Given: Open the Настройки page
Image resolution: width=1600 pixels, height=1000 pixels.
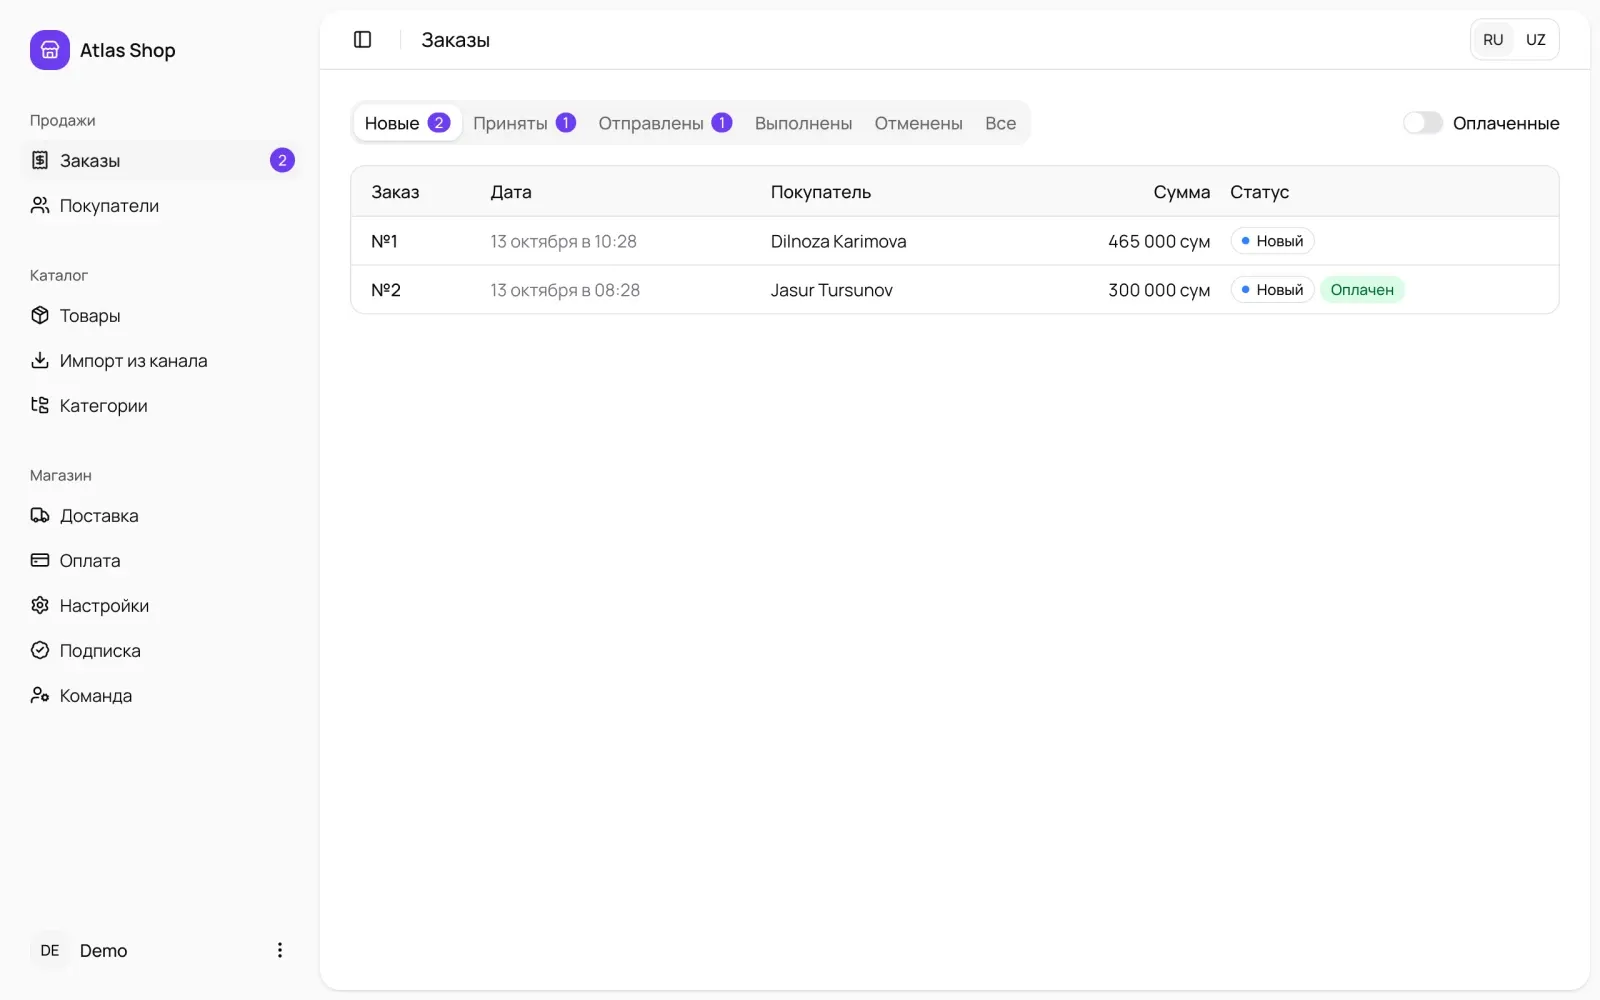Looking at the screenshot, I should pos(160,605).
